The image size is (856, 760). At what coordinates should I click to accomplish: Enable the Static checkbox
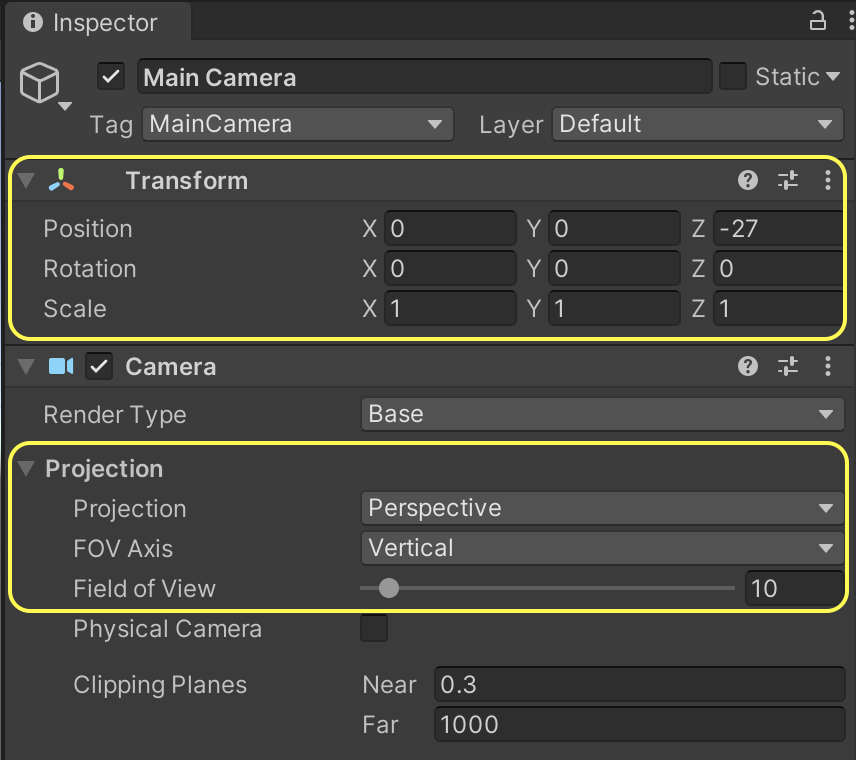click(x=733, y=77)
